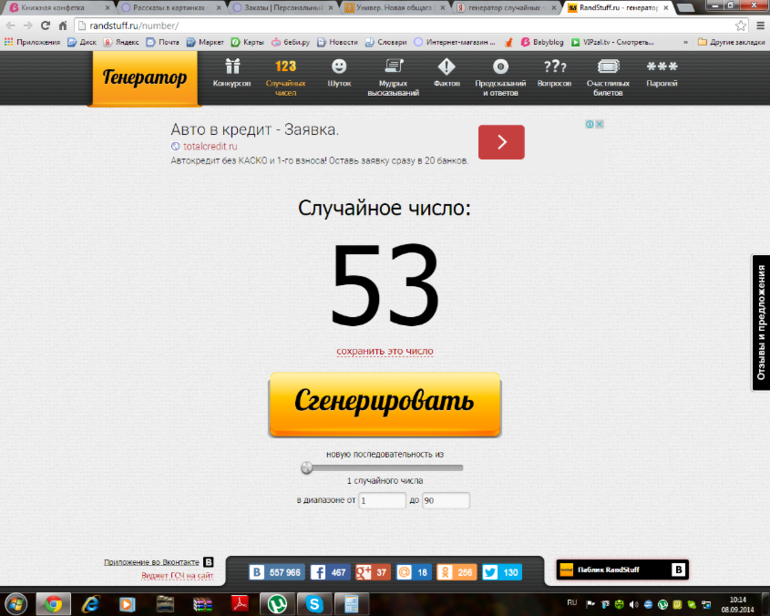Open the Отзывы и предложения side tab
Viewport: 770px width, 616px height.
pyautogui.click(x=761, y=323)
